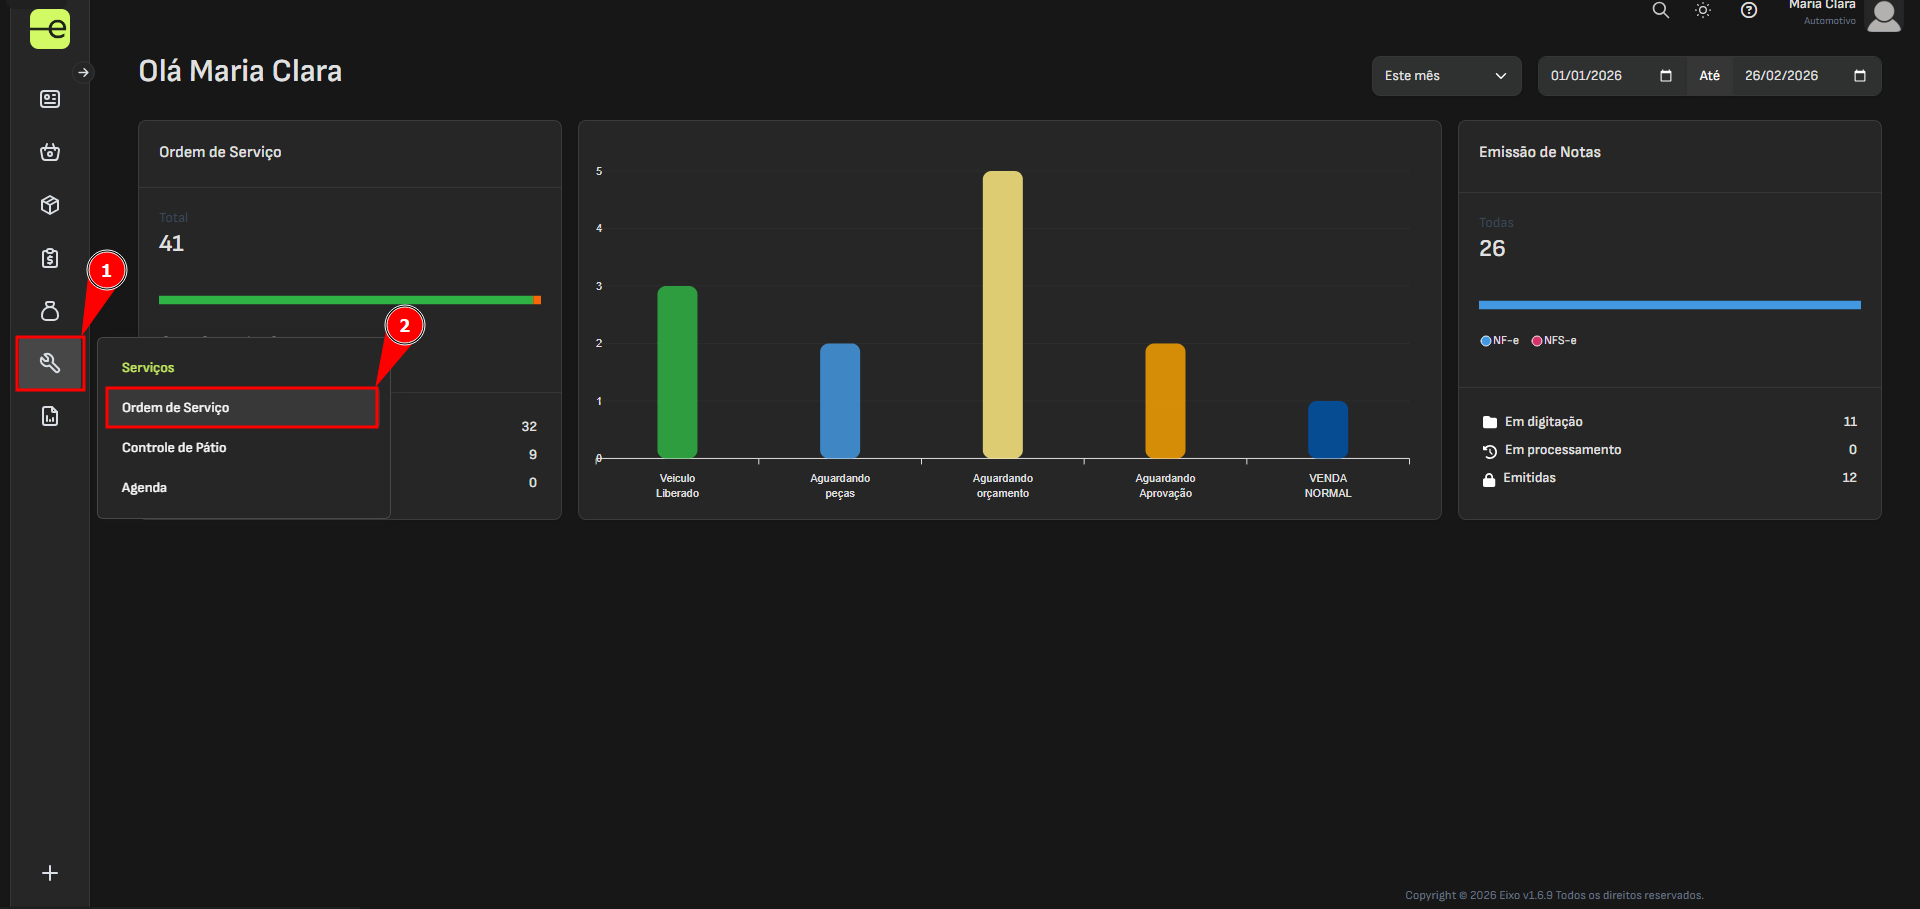Open 'Agenda' from the Serviços menu

(144, 488)
